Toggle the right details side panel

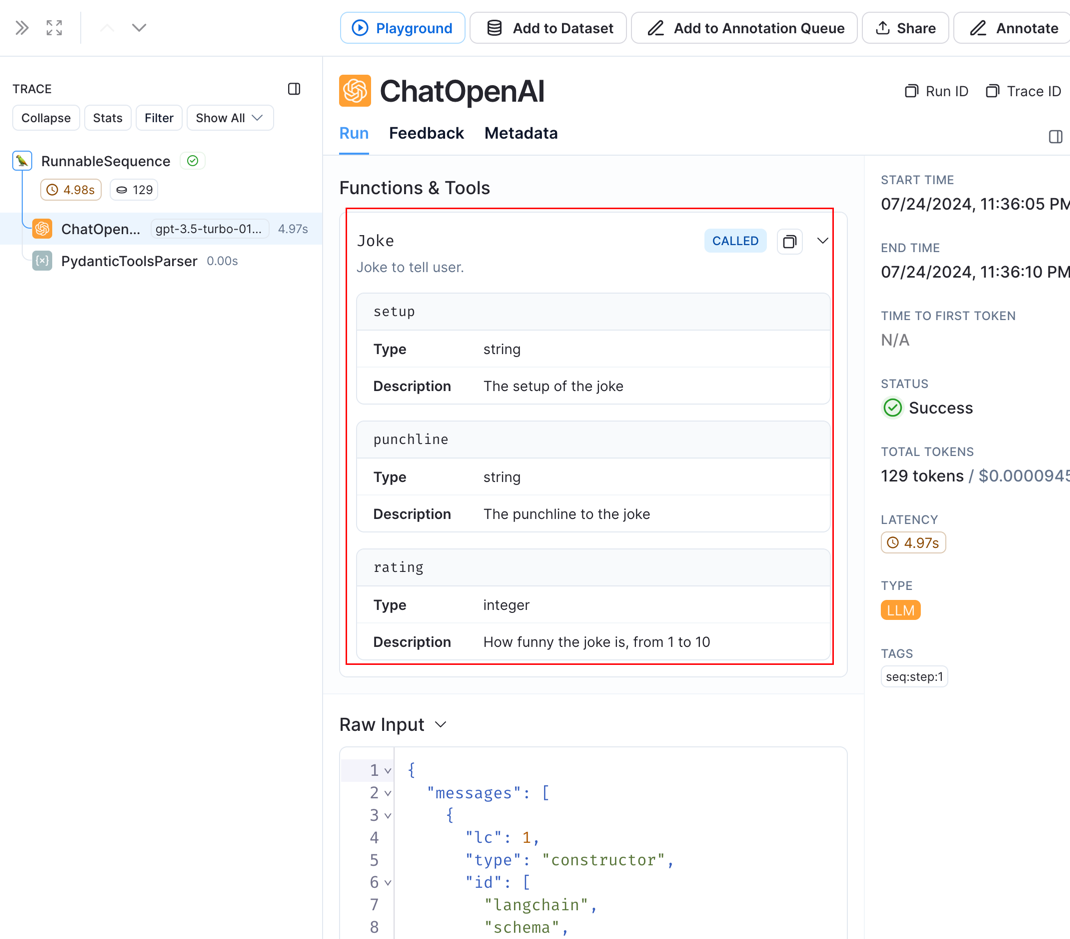coord(1056,136)
